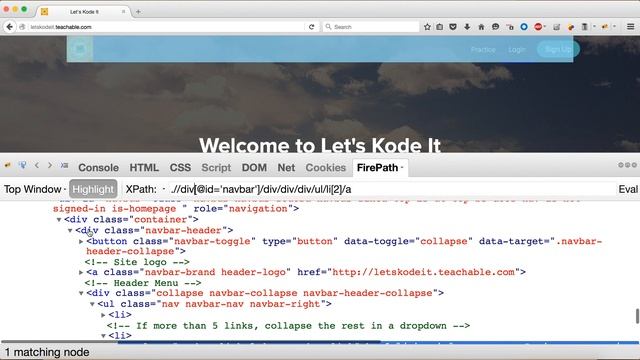Screen dimensions: 640x360
Task: Click the Eval button
Action: [x=628, y=189]
